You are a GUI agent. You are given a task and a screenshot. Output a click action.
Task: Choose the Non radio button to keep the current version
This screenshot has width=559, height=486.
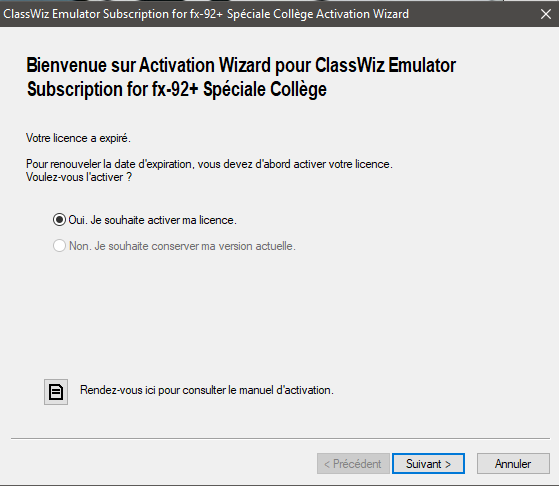point(59,246)
